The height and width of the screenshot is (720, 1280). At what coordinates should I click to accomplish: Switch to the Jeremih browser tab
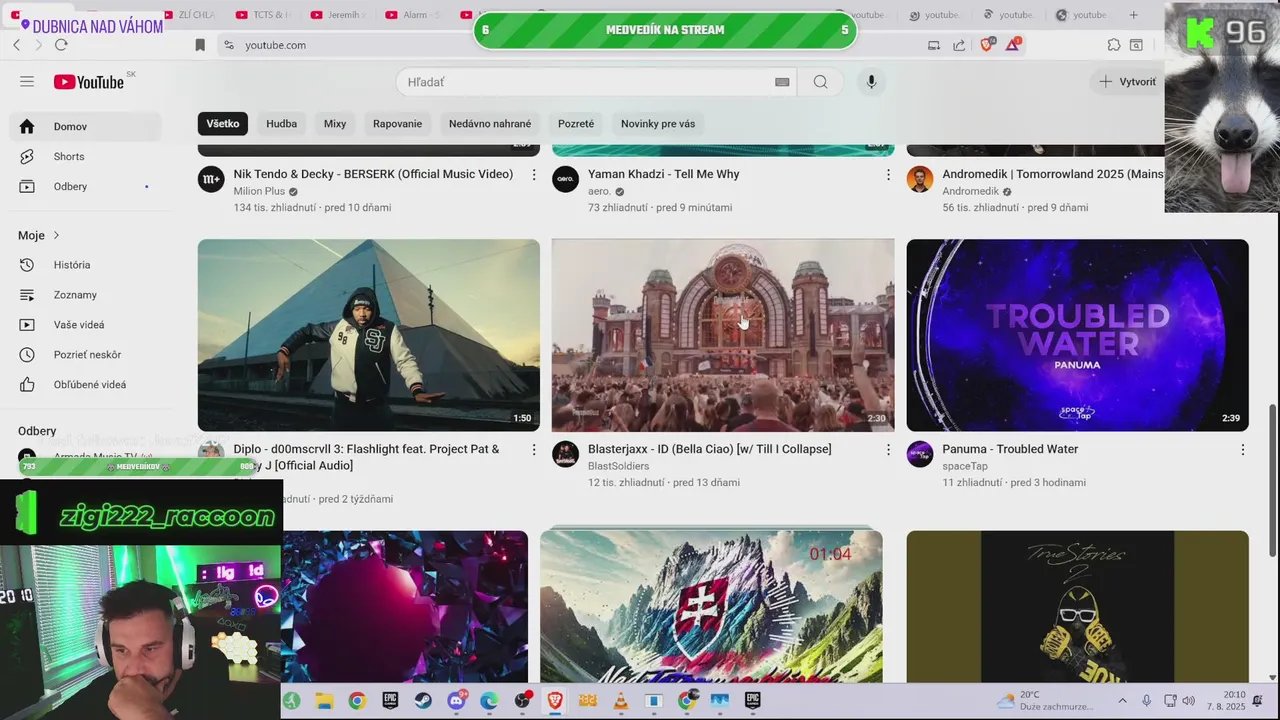tap(338, 15)
